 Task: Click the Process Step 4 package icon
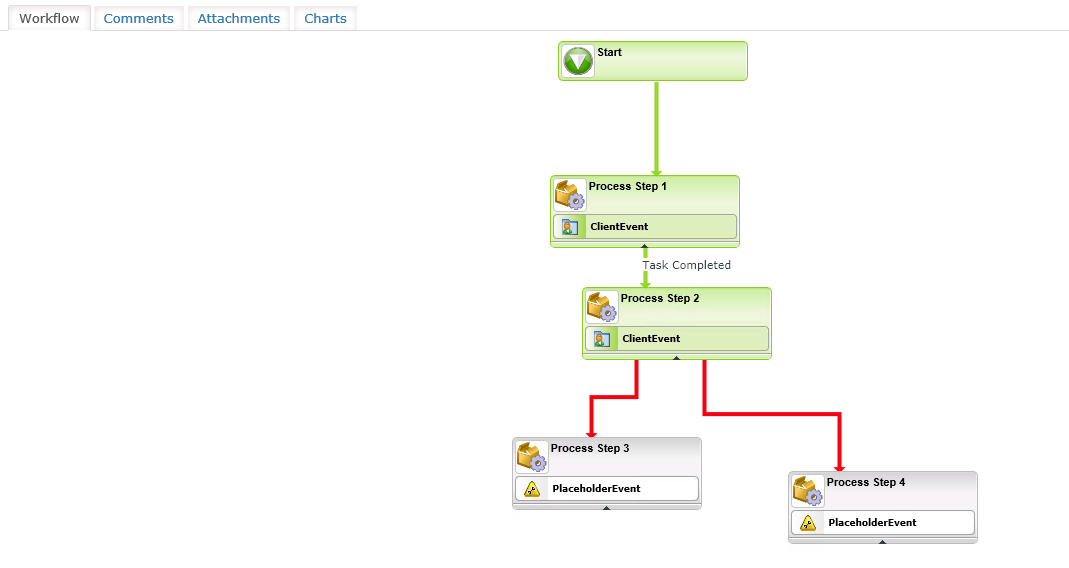tap(808, 490)
